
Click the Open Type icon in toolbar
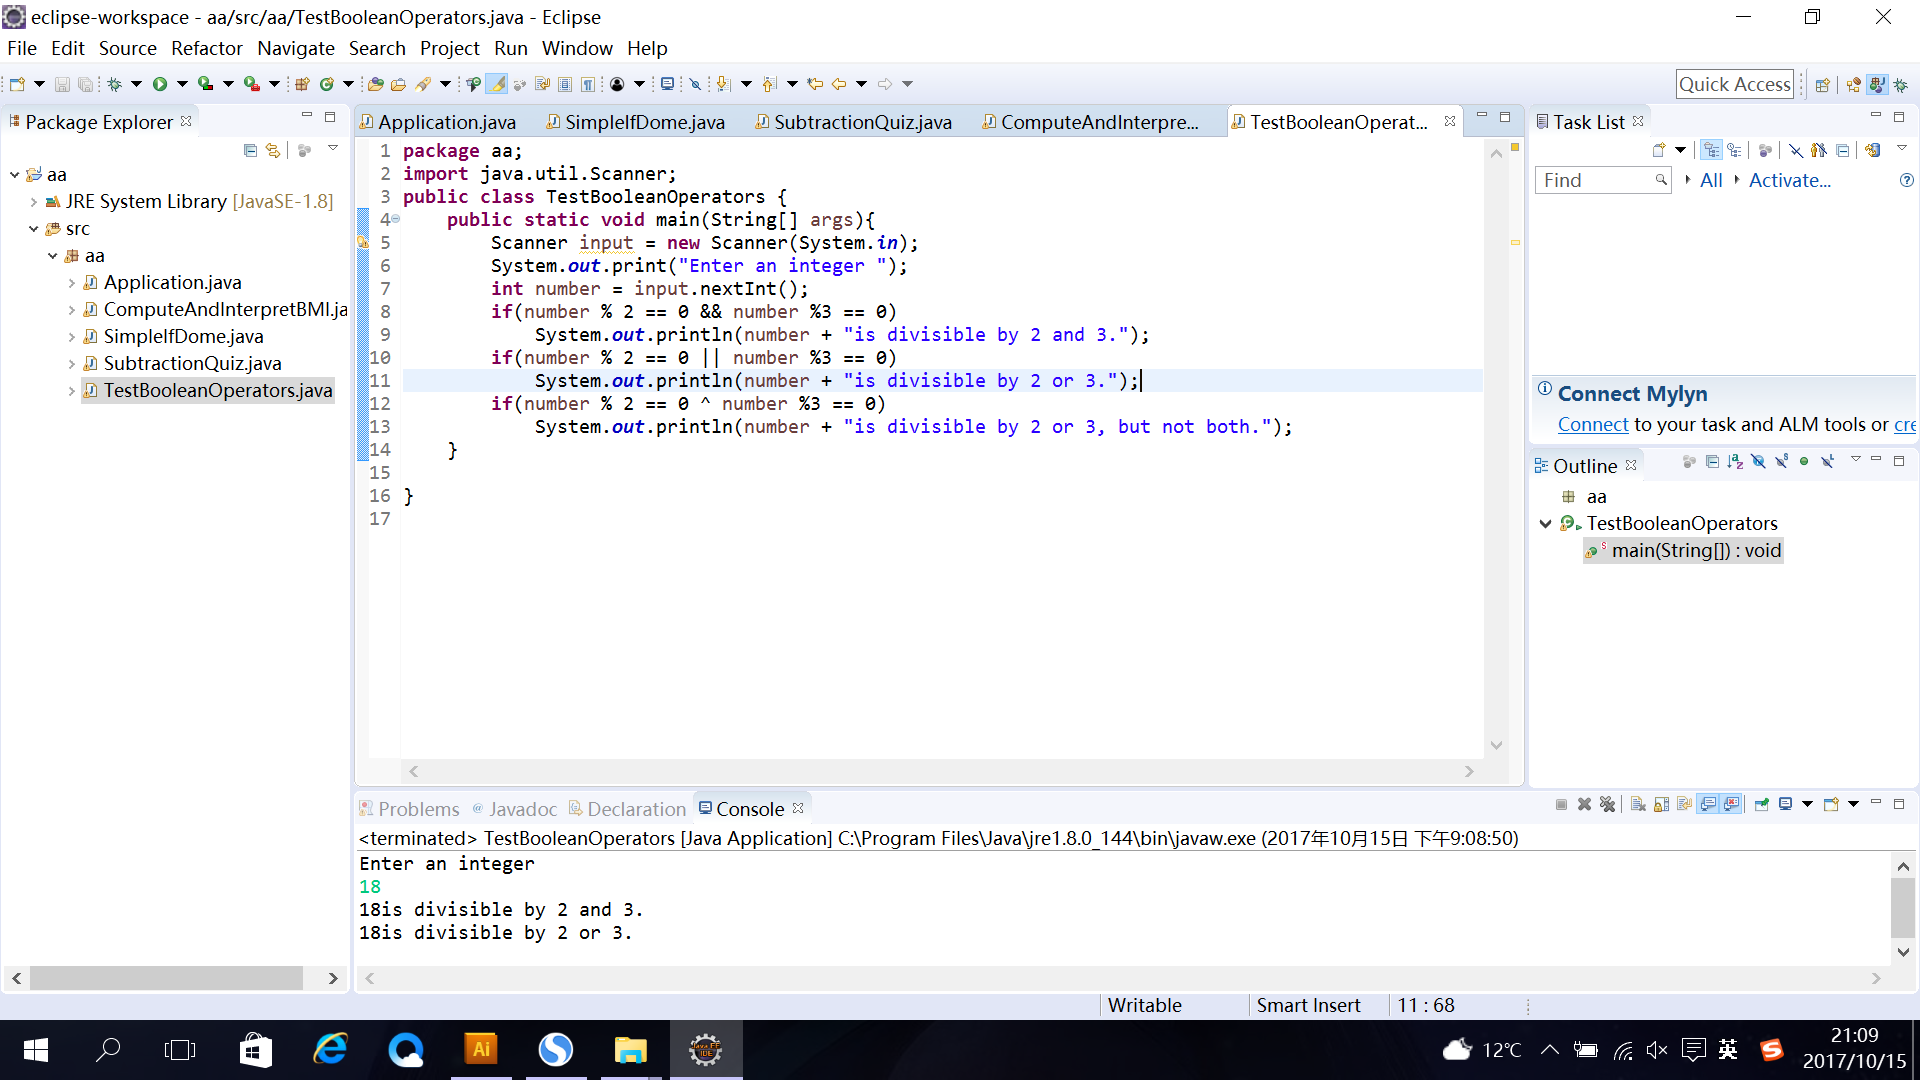[375, 85]
